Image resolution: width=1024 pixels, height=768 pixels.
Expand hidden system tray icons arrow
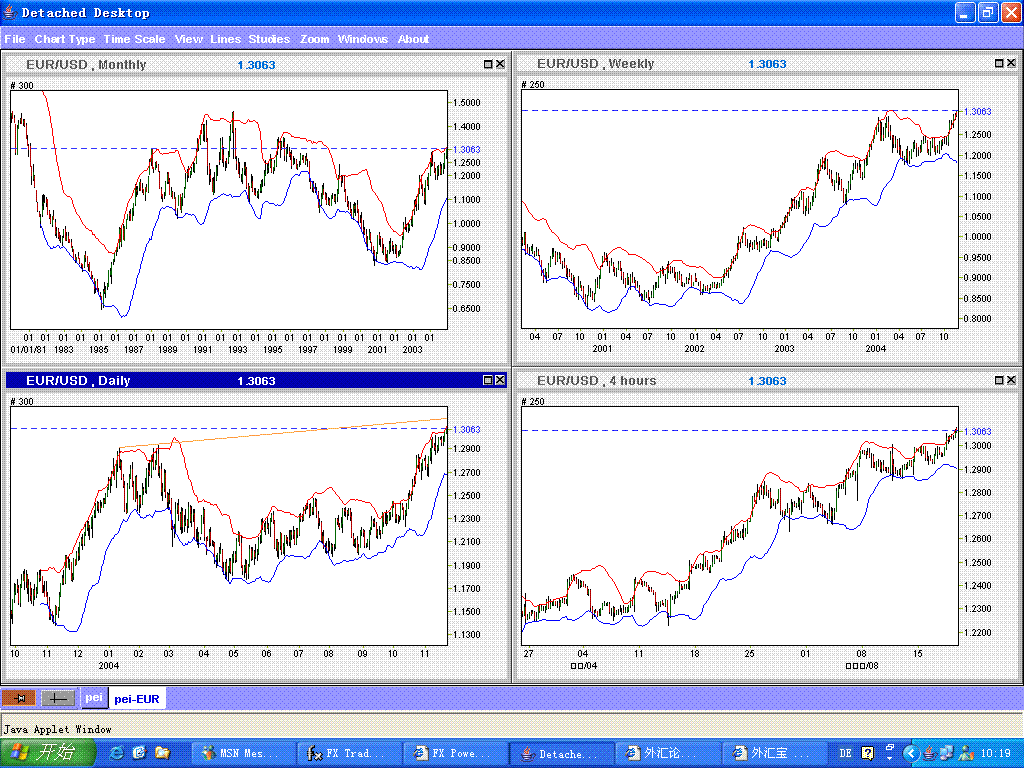pyautogui.click(x=911, y=754)
